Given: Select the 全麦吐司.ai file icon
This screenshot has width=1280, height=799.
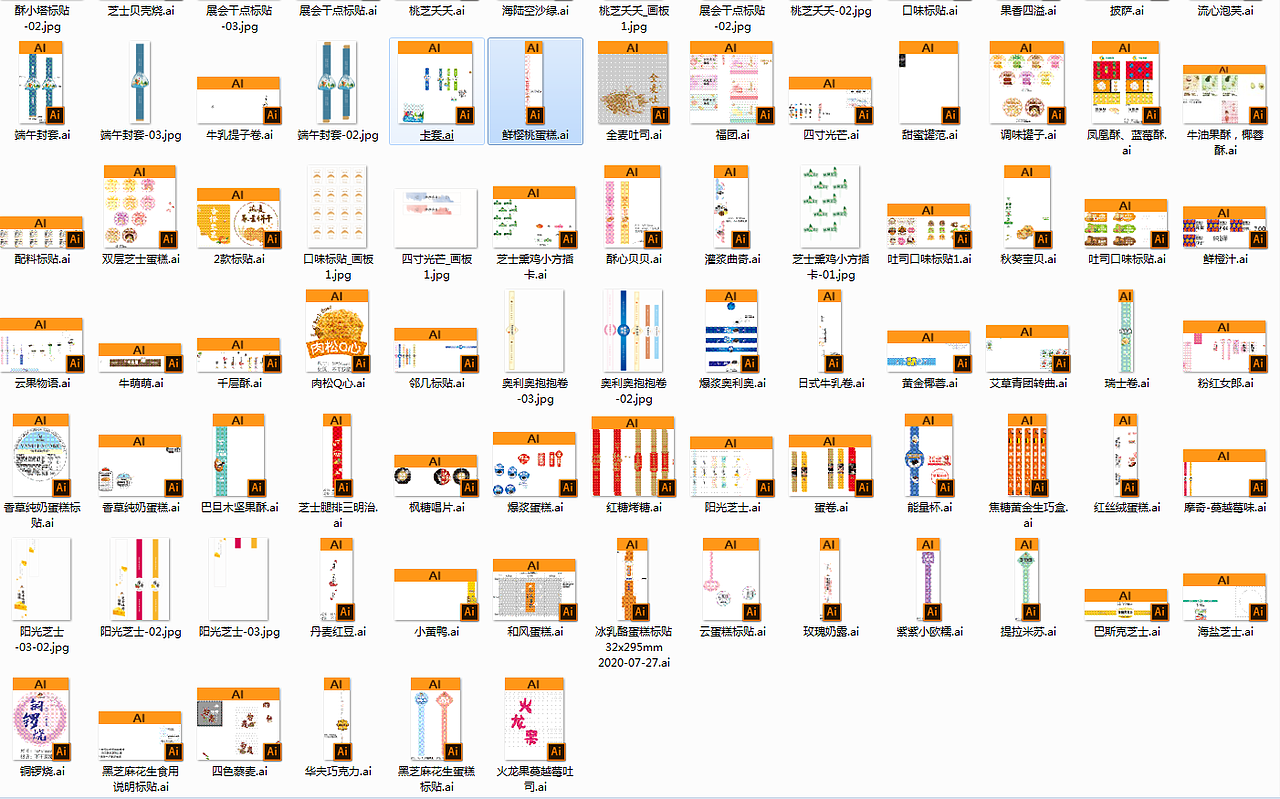Looking at the screenshot, I should [x=632, y=82].
